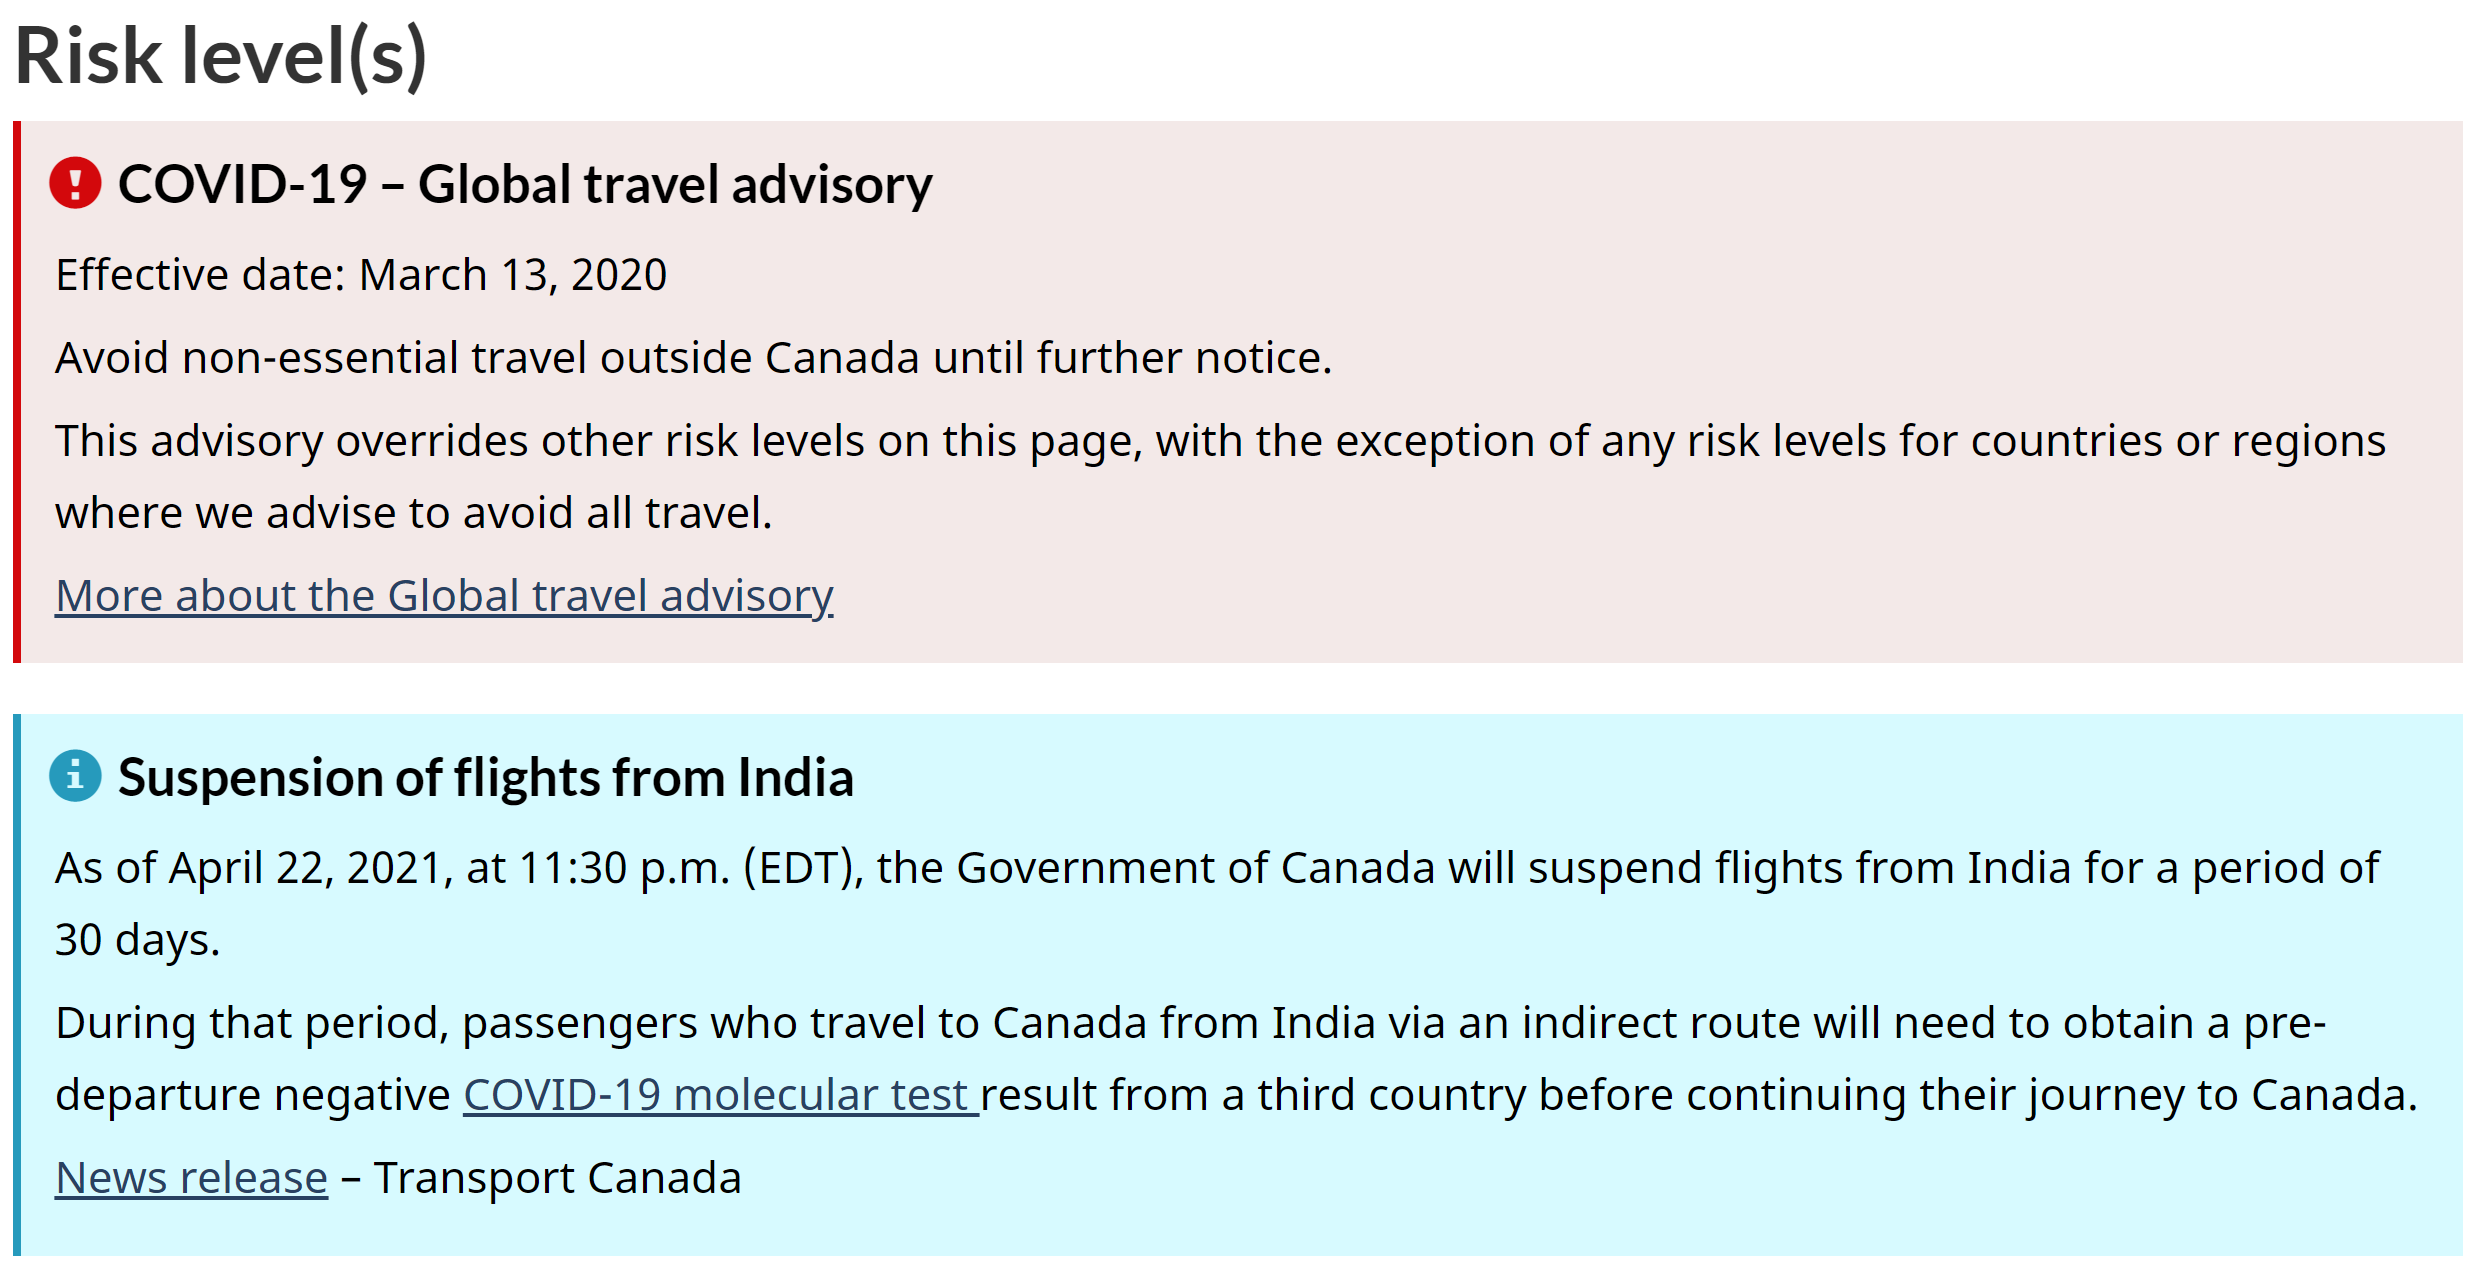Click the red left border of advisory box

pyautogui.click(x=17, y=392)
